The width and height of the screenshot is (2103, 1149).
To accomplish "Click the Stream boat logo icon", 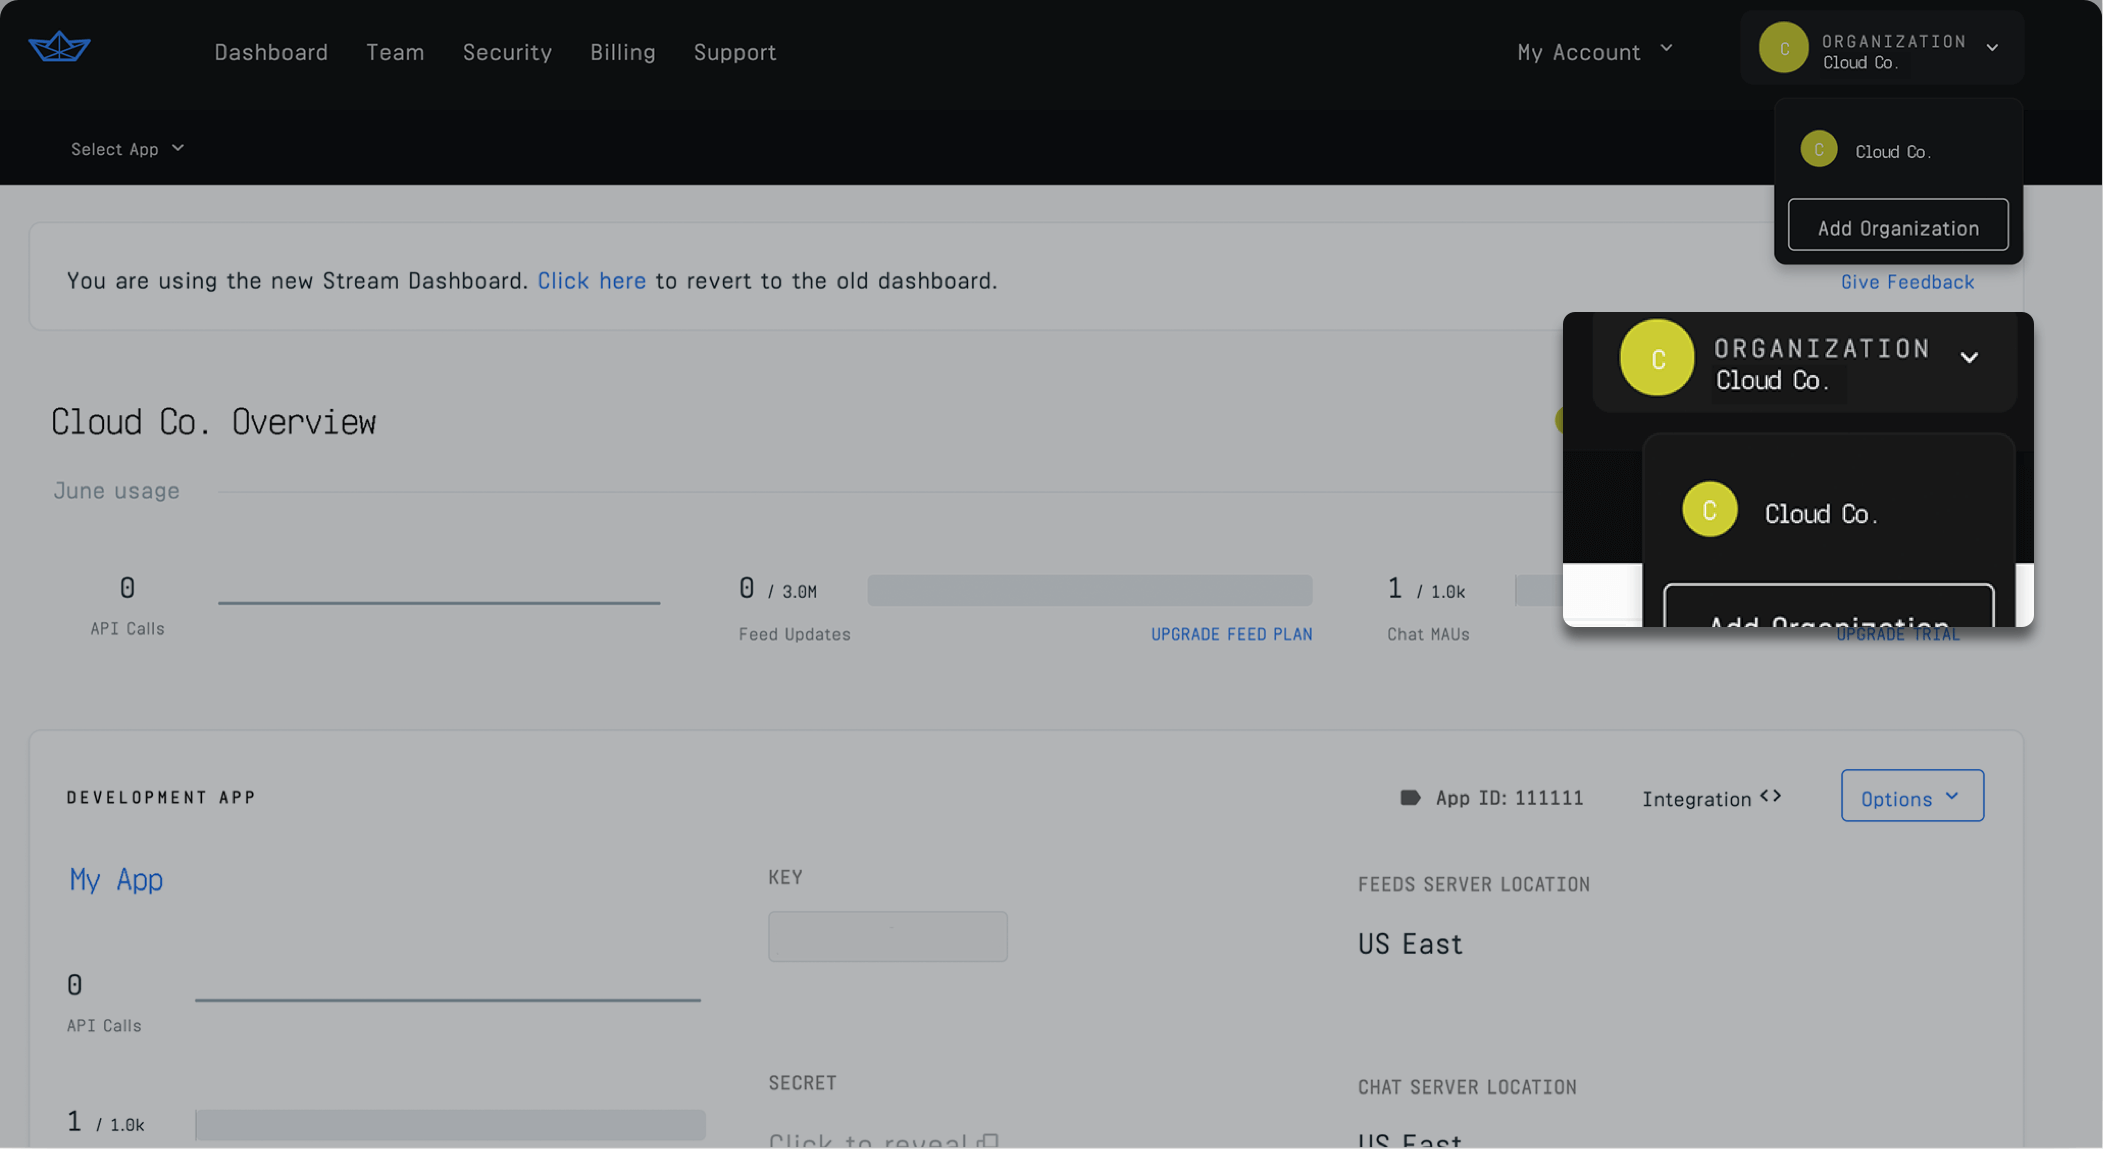I will [59, 47].
